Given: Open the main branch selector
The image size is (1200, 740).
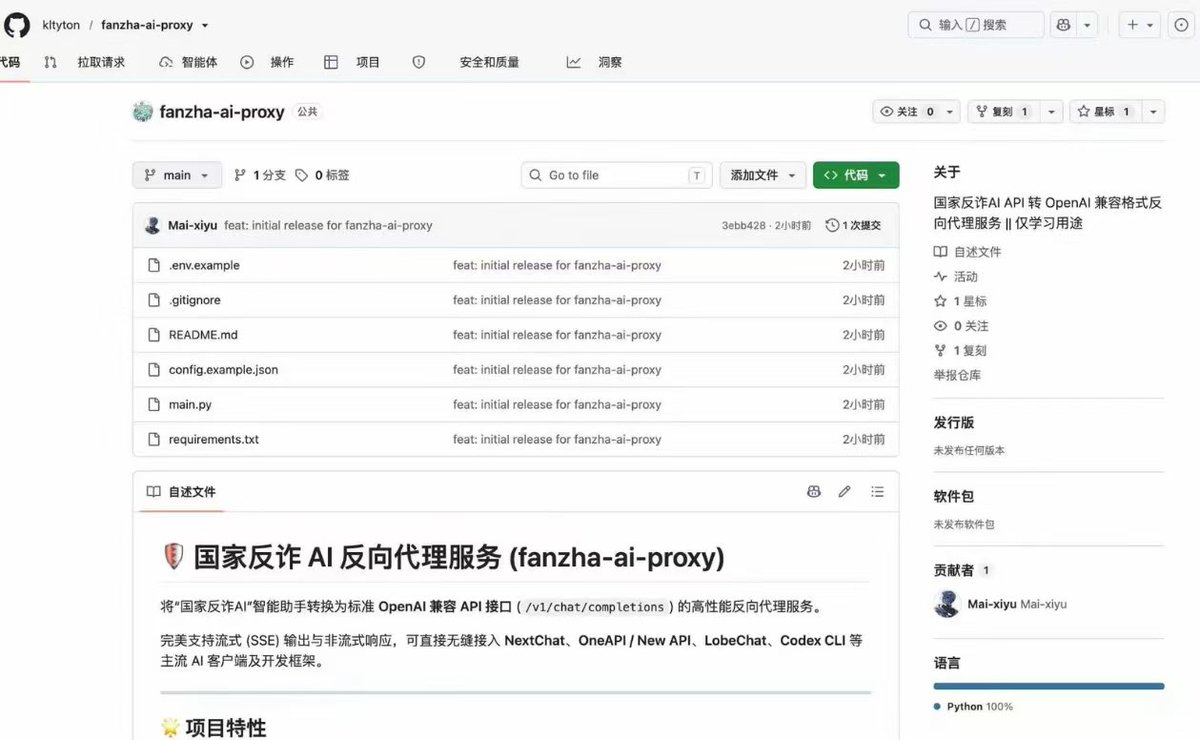Looking at the screenshot, I should point(177,175).
